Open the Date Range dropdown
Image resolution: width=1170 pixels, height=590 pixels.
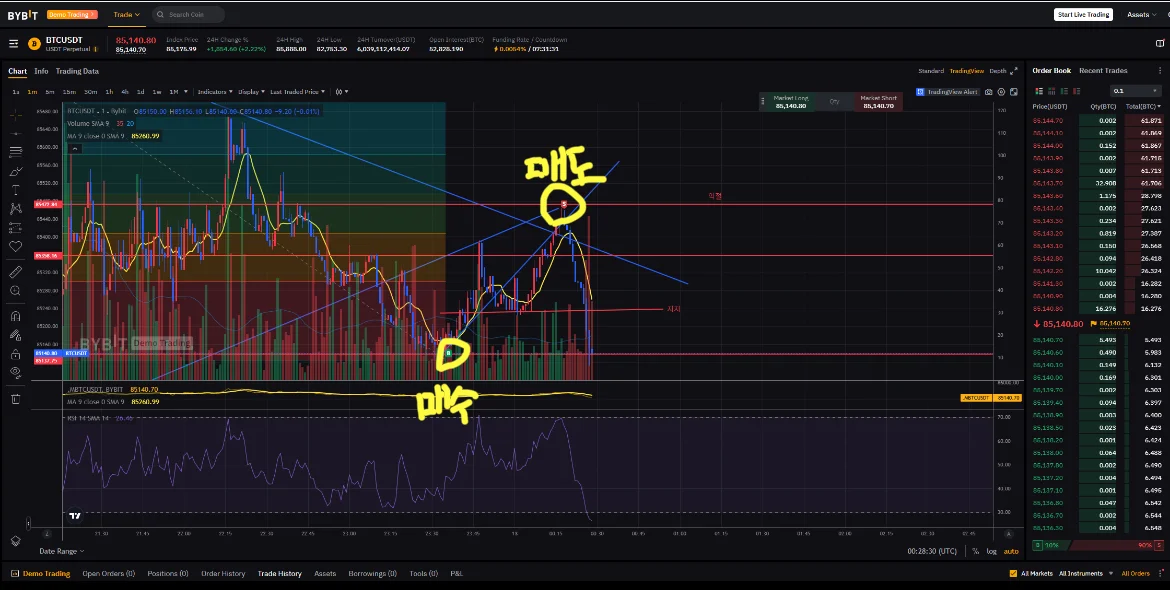(x=62, y=551)
